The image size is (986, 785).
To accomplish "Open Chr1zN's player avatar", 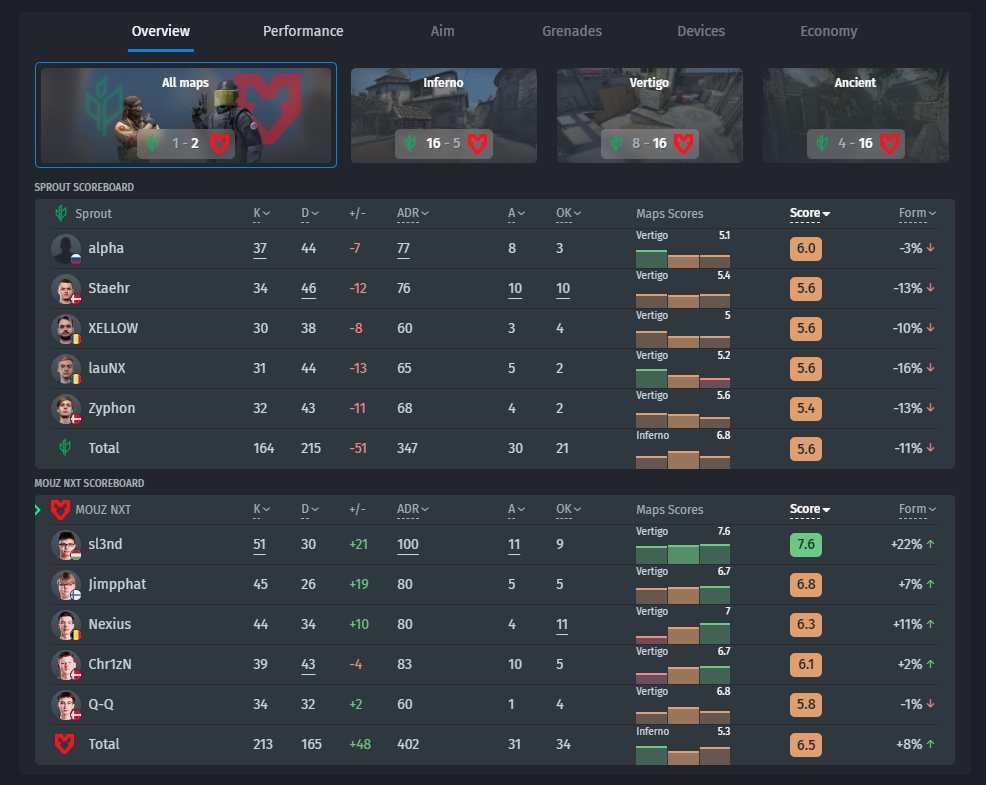I will coord(66,664).
